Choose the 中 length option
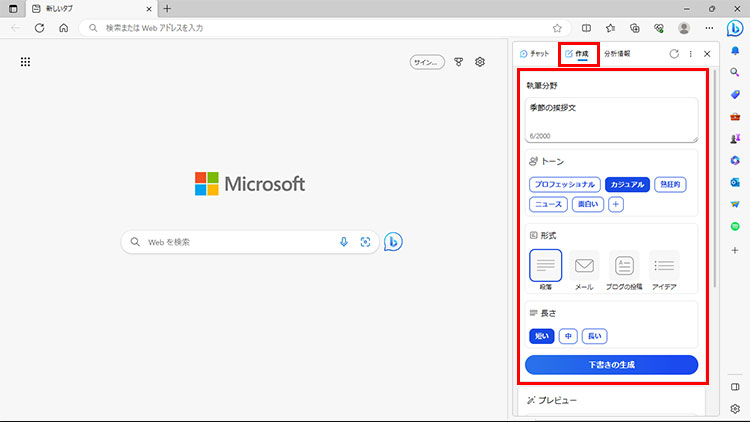The image size is (750, 422). tap(568, 336)
